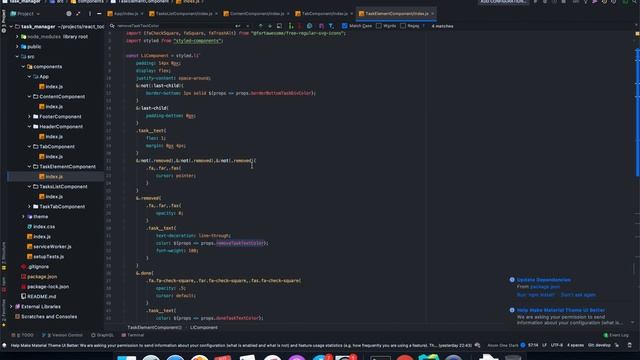Image resolution: width=640 pixels, height=360 pixels.
Task: Click UTF-8 encoding in status bar
Action: [x=557, y=345]
